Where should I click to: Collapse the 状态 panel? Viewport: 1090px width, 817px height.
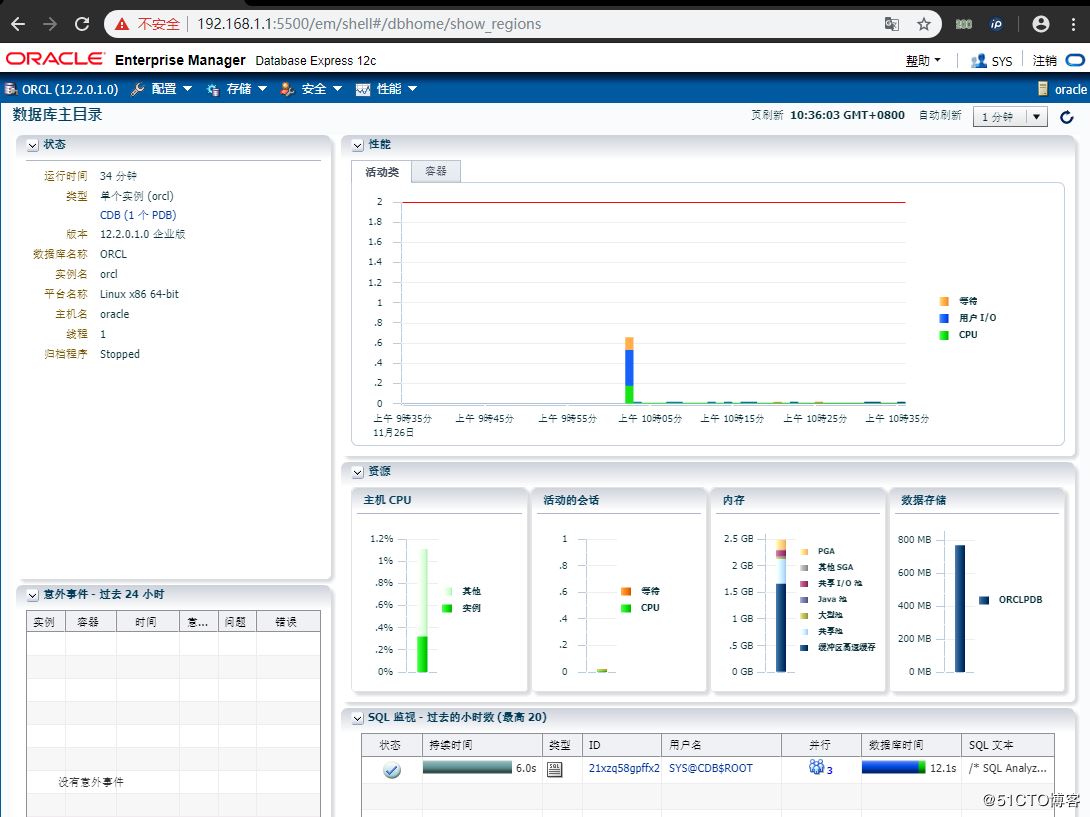(x=33, y=145)
